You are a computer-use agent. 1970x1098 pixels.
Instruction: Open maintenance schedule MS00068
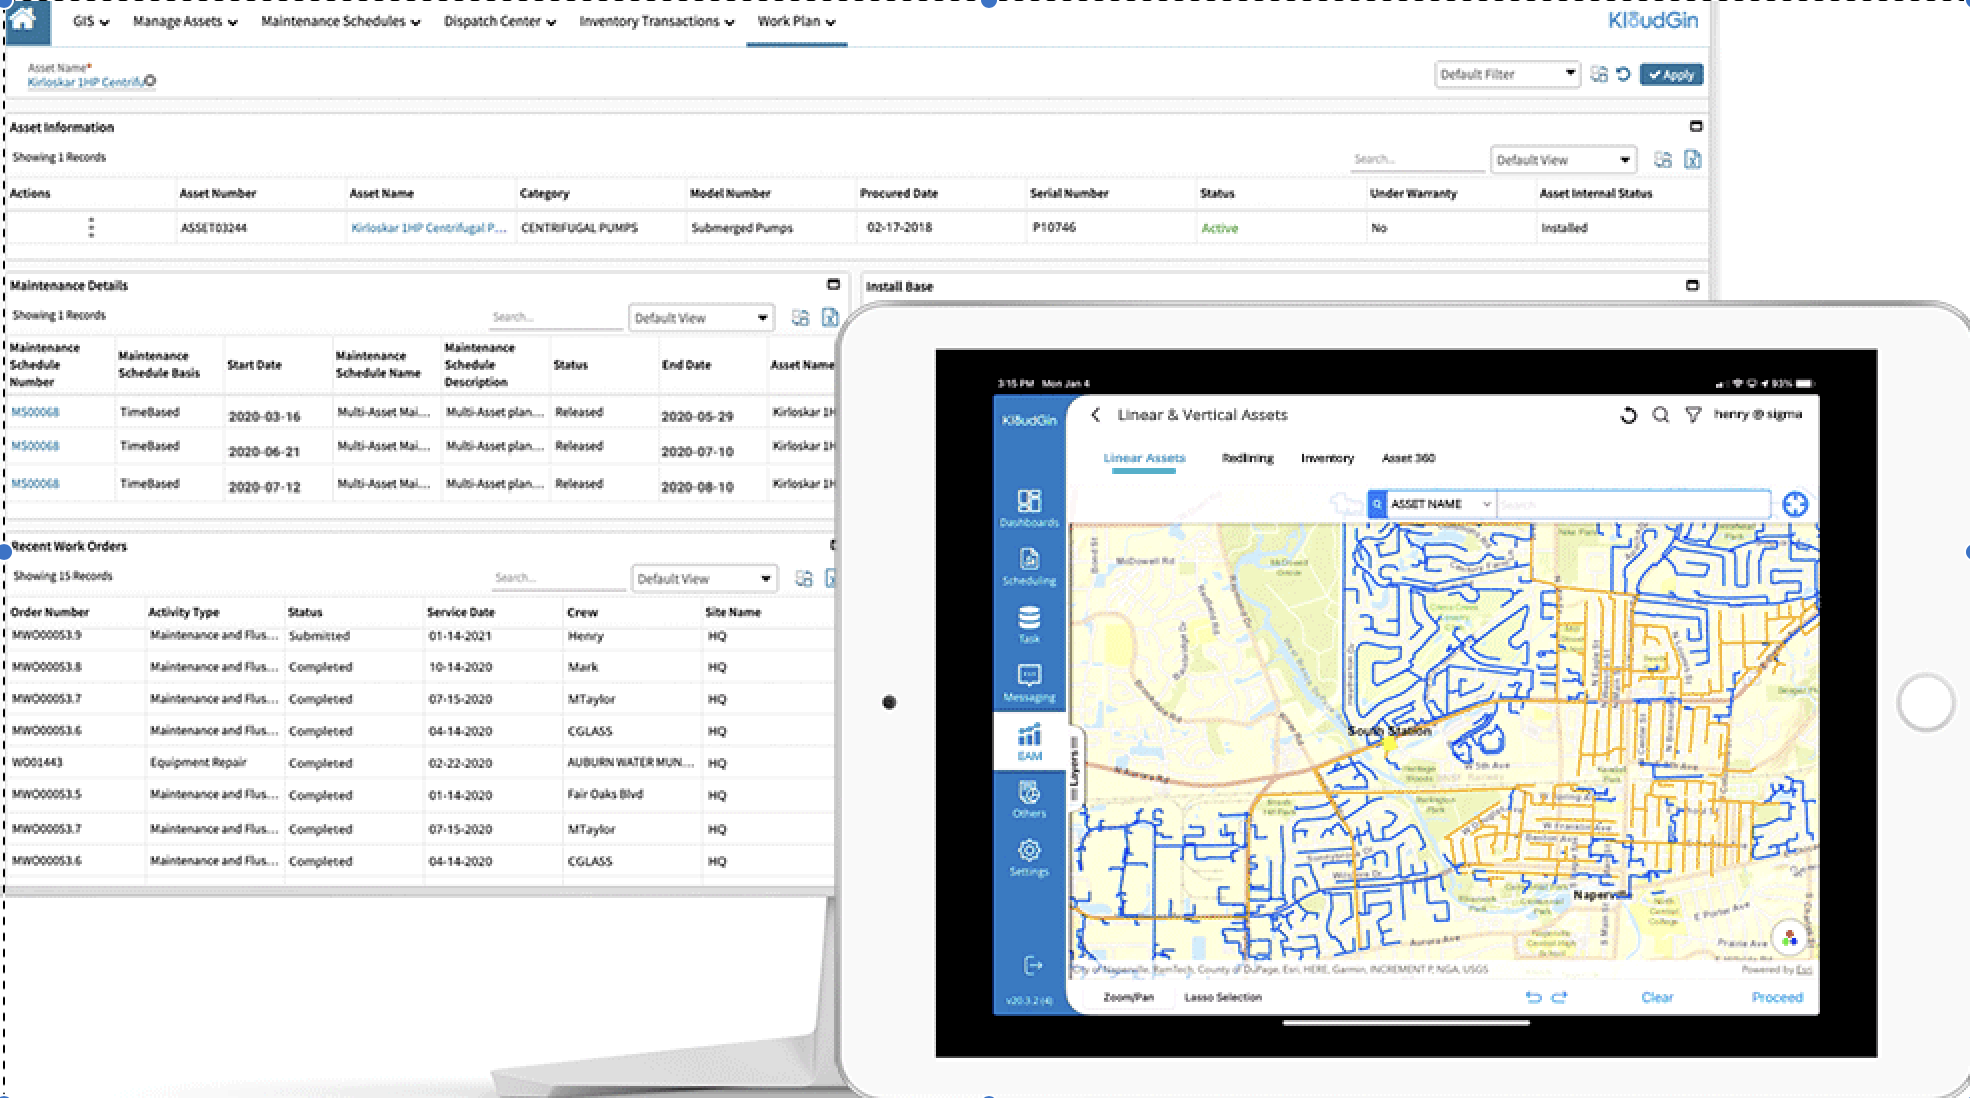pyautogui.click(x=35, y=411)
